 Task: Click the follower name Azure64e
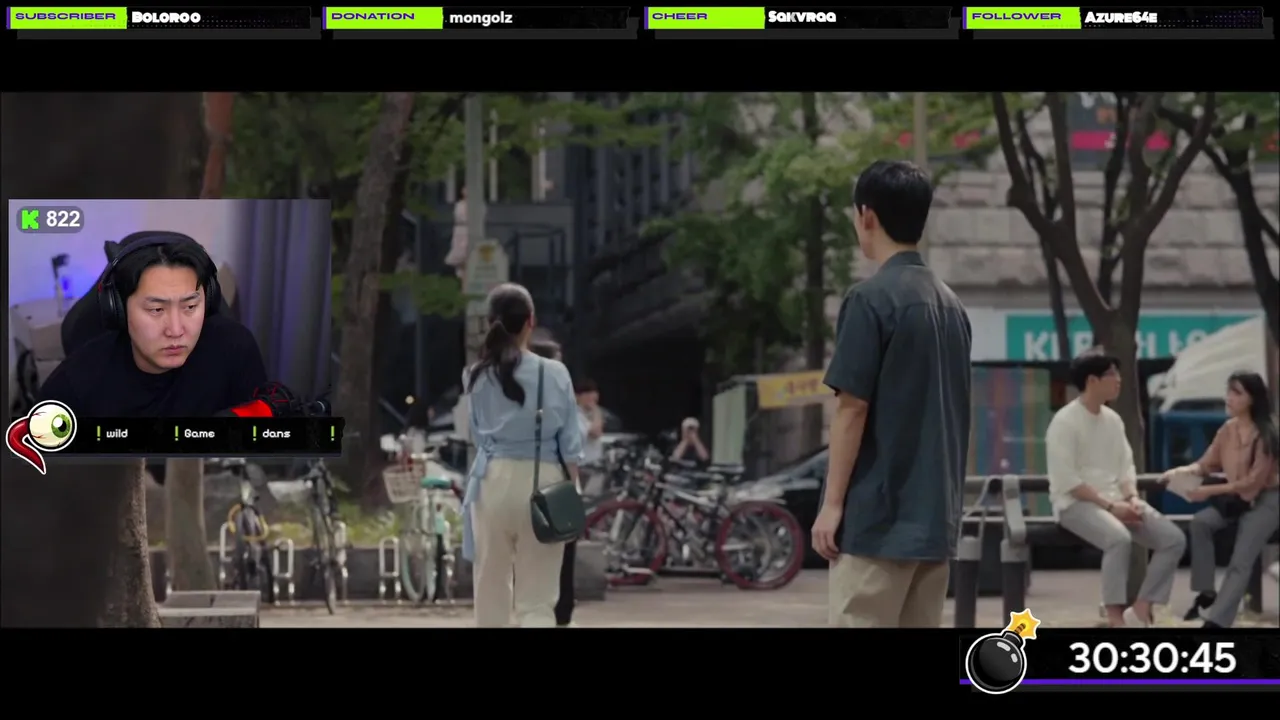coord(1121,17)
